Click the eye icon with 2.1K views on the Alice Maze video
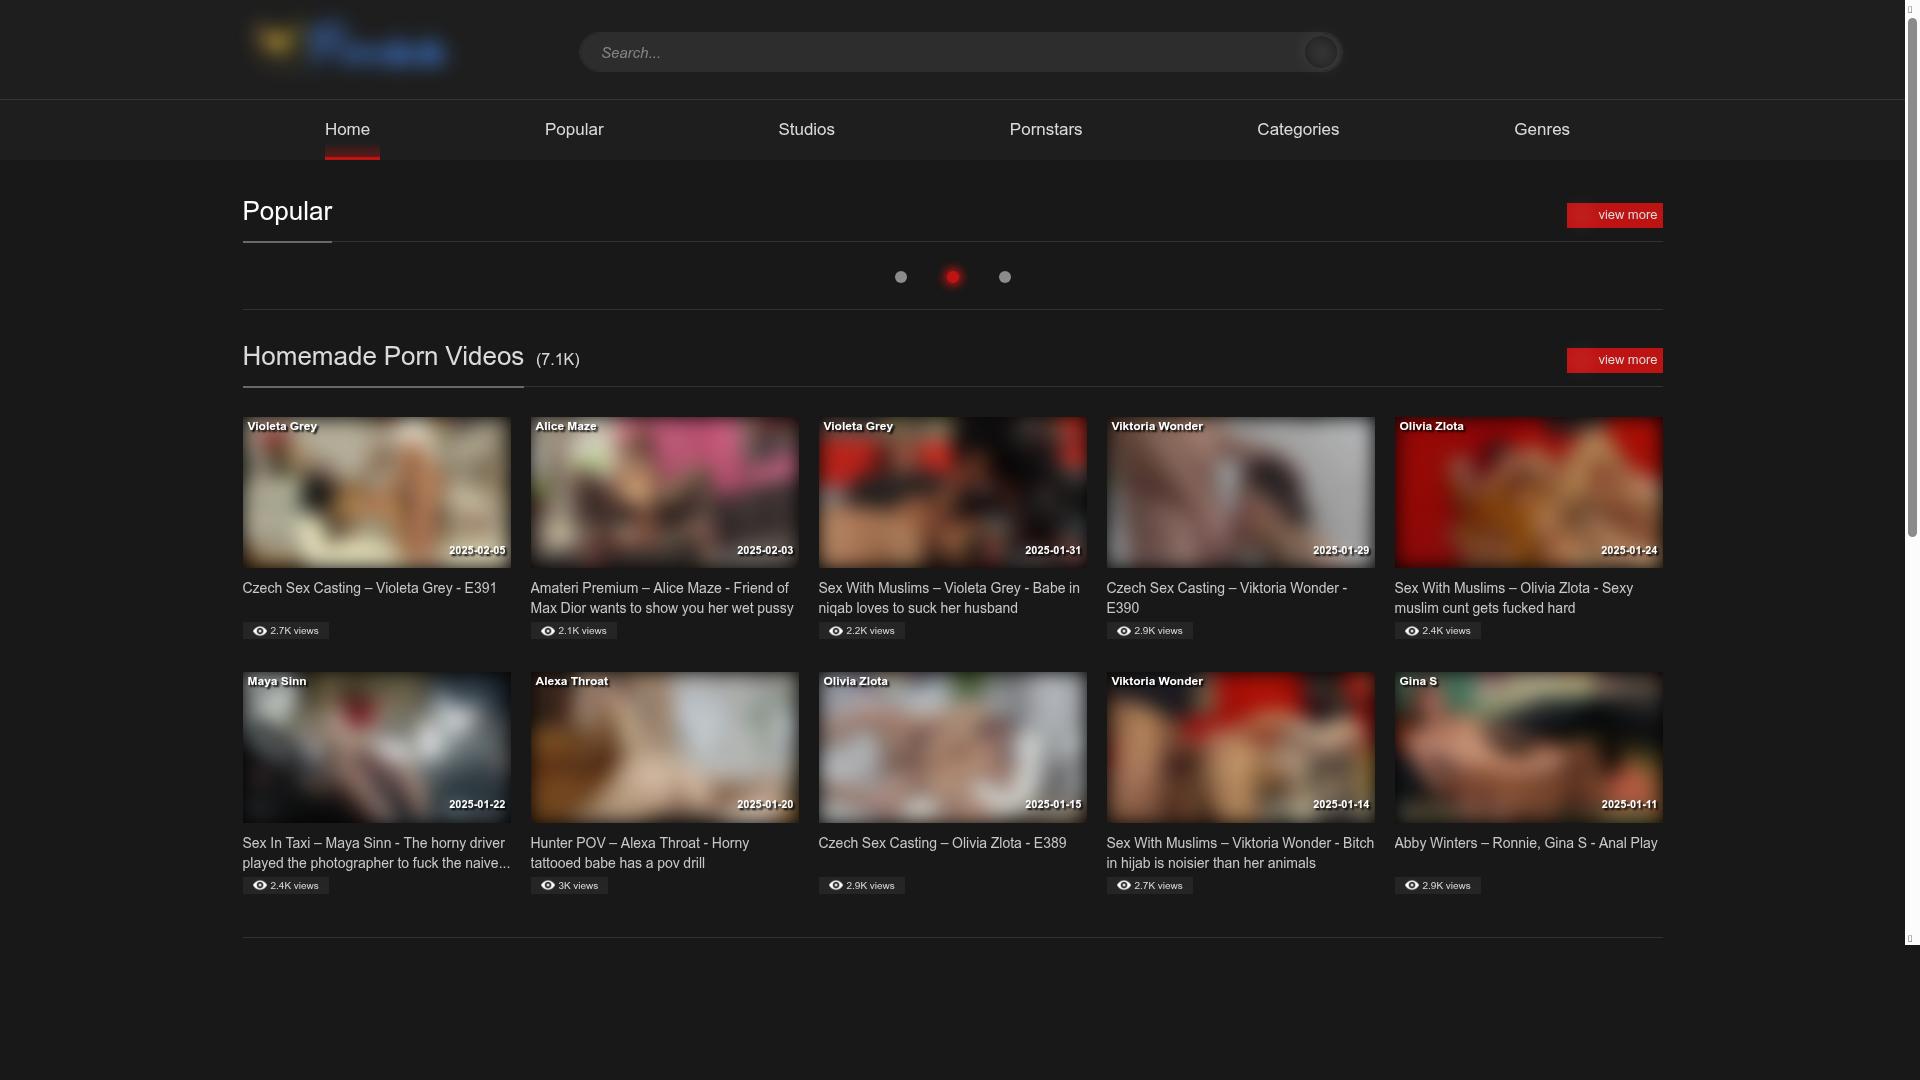 [x=547, y=630]
